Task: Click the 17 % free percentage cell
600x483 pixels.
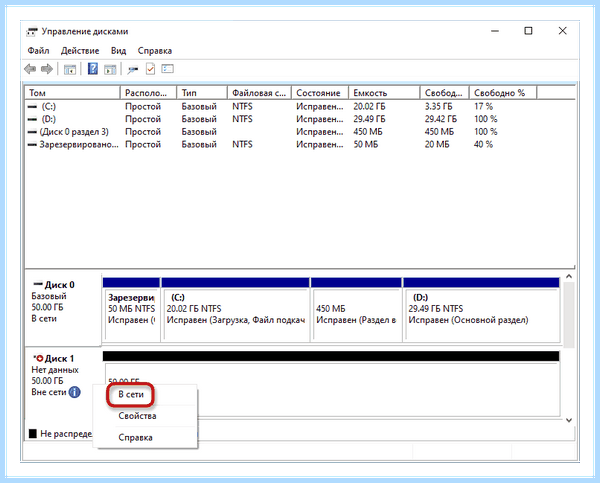Action: click(x=483, y=106)
